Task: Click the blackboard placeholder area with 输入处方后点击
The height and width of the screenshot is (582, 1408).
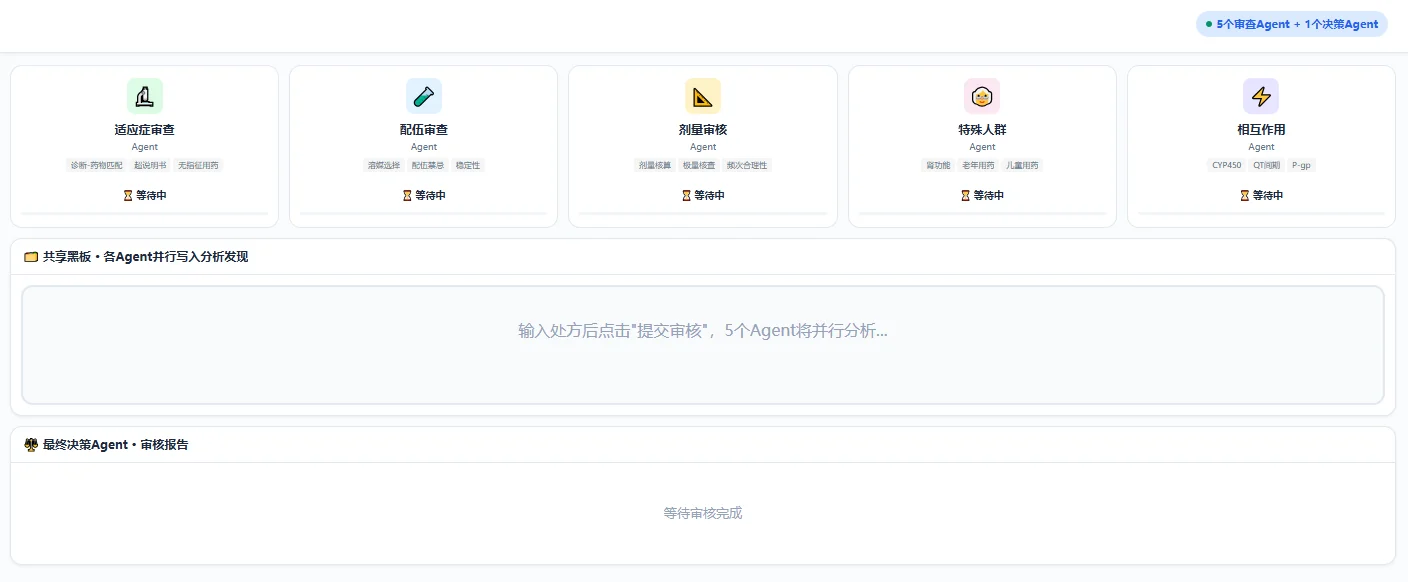Action: click(703, 345)
